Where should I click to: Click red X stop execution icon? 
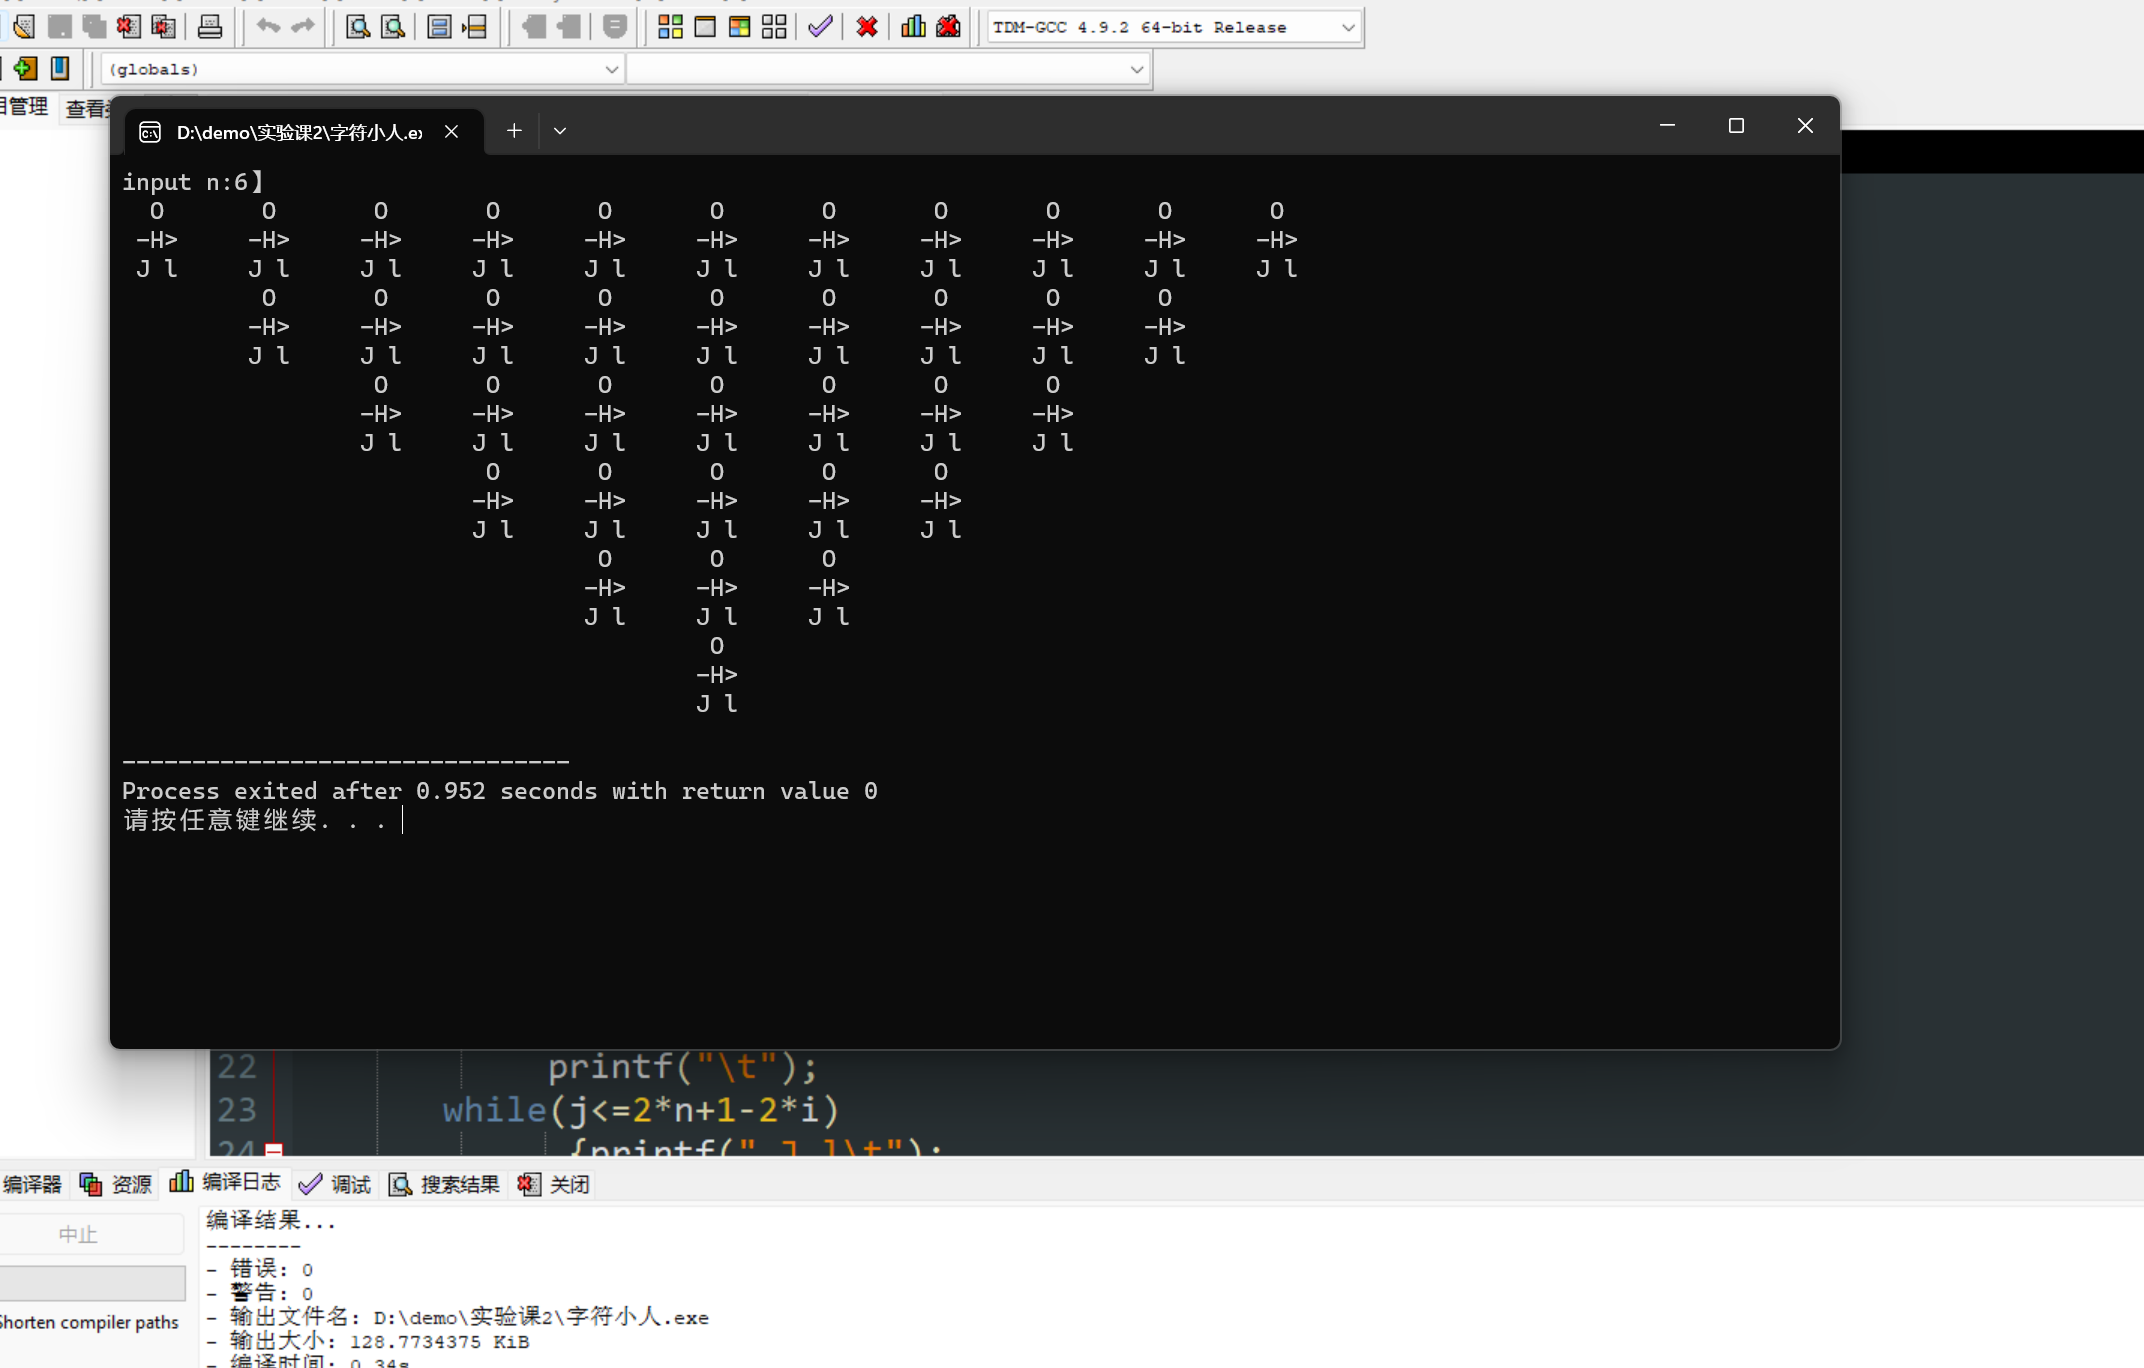point(867,26)
